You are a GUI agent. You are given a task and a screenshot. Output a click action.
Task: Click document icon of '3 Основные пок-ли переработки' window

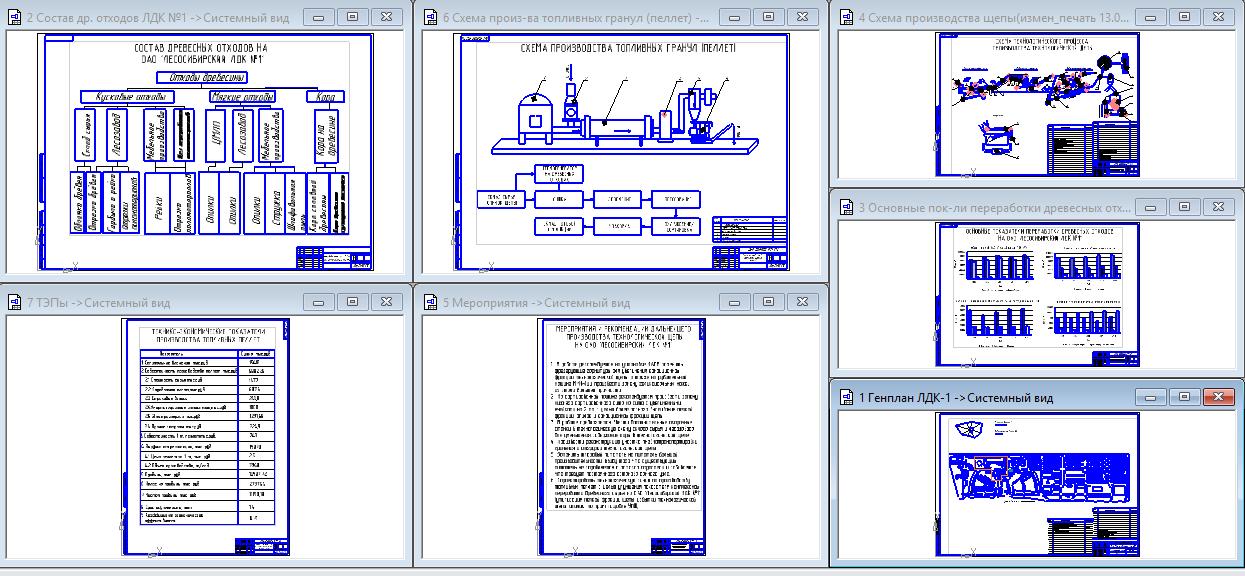846,207
